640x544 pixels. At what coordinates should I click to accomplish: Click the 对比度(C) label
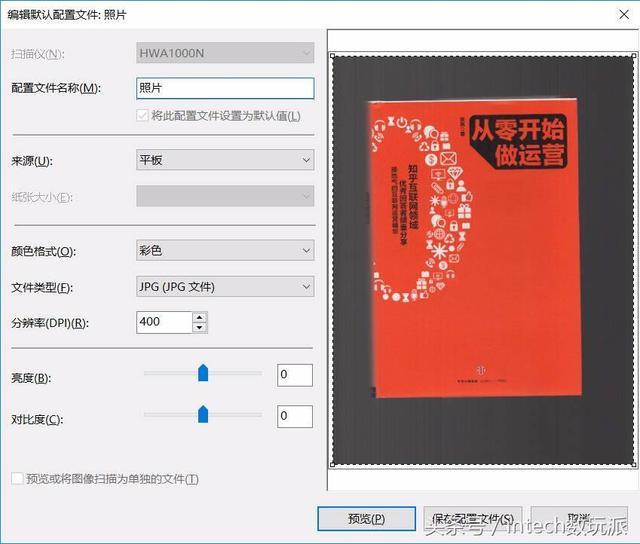(37, 420)
